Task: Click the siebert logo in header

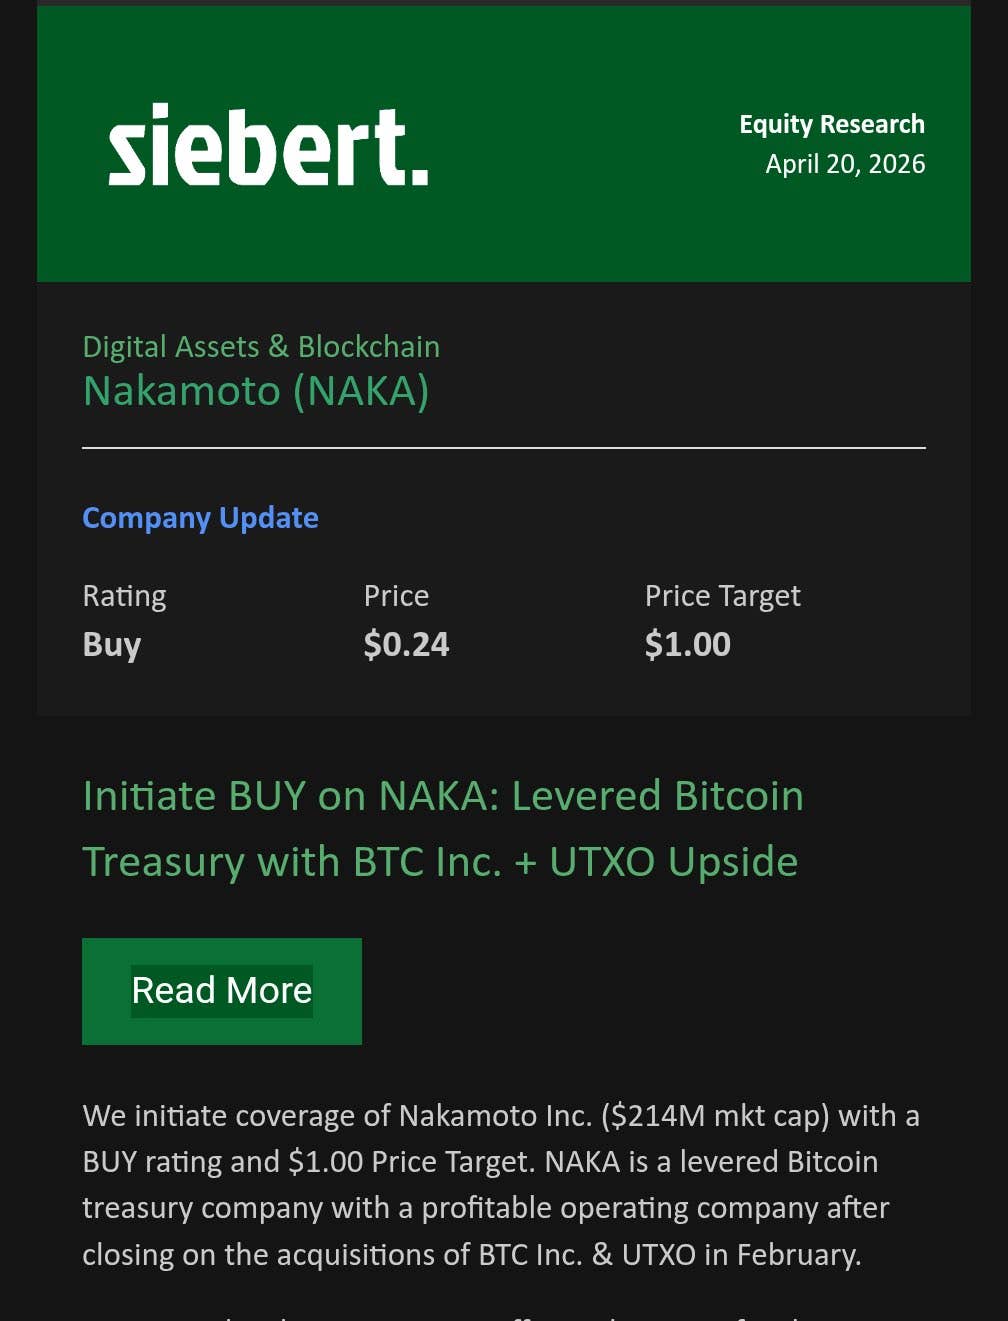Action: click(268, 147)
